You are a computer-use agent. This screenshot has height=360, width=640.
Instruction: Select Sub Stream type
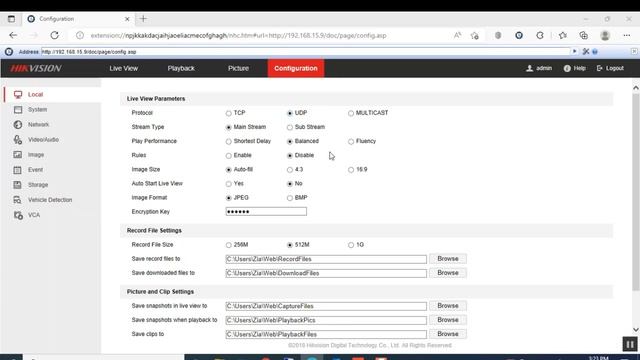point(290,127)
